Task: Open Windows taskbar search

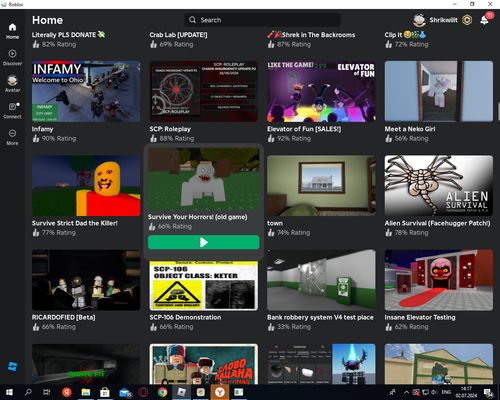Action: click(x=28, y=392)
